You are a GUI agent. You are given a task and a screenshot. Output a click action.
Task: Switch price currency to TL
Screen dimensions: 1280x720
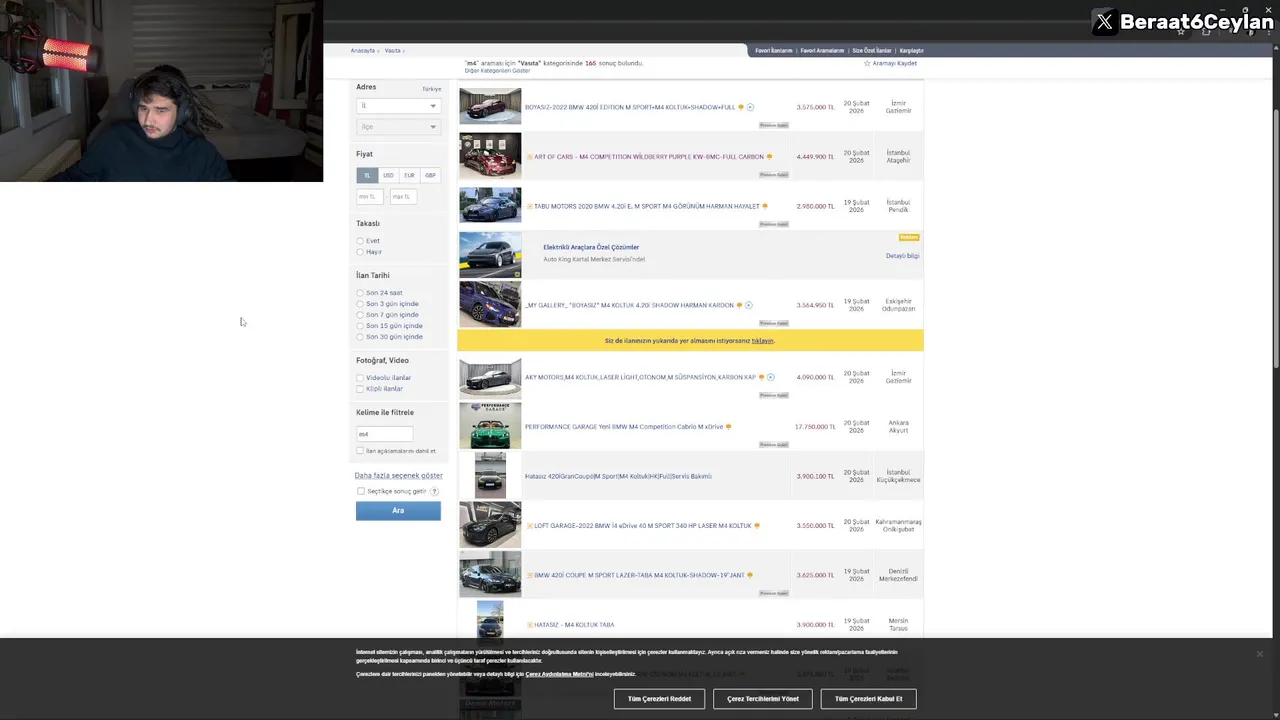point(367,175)
